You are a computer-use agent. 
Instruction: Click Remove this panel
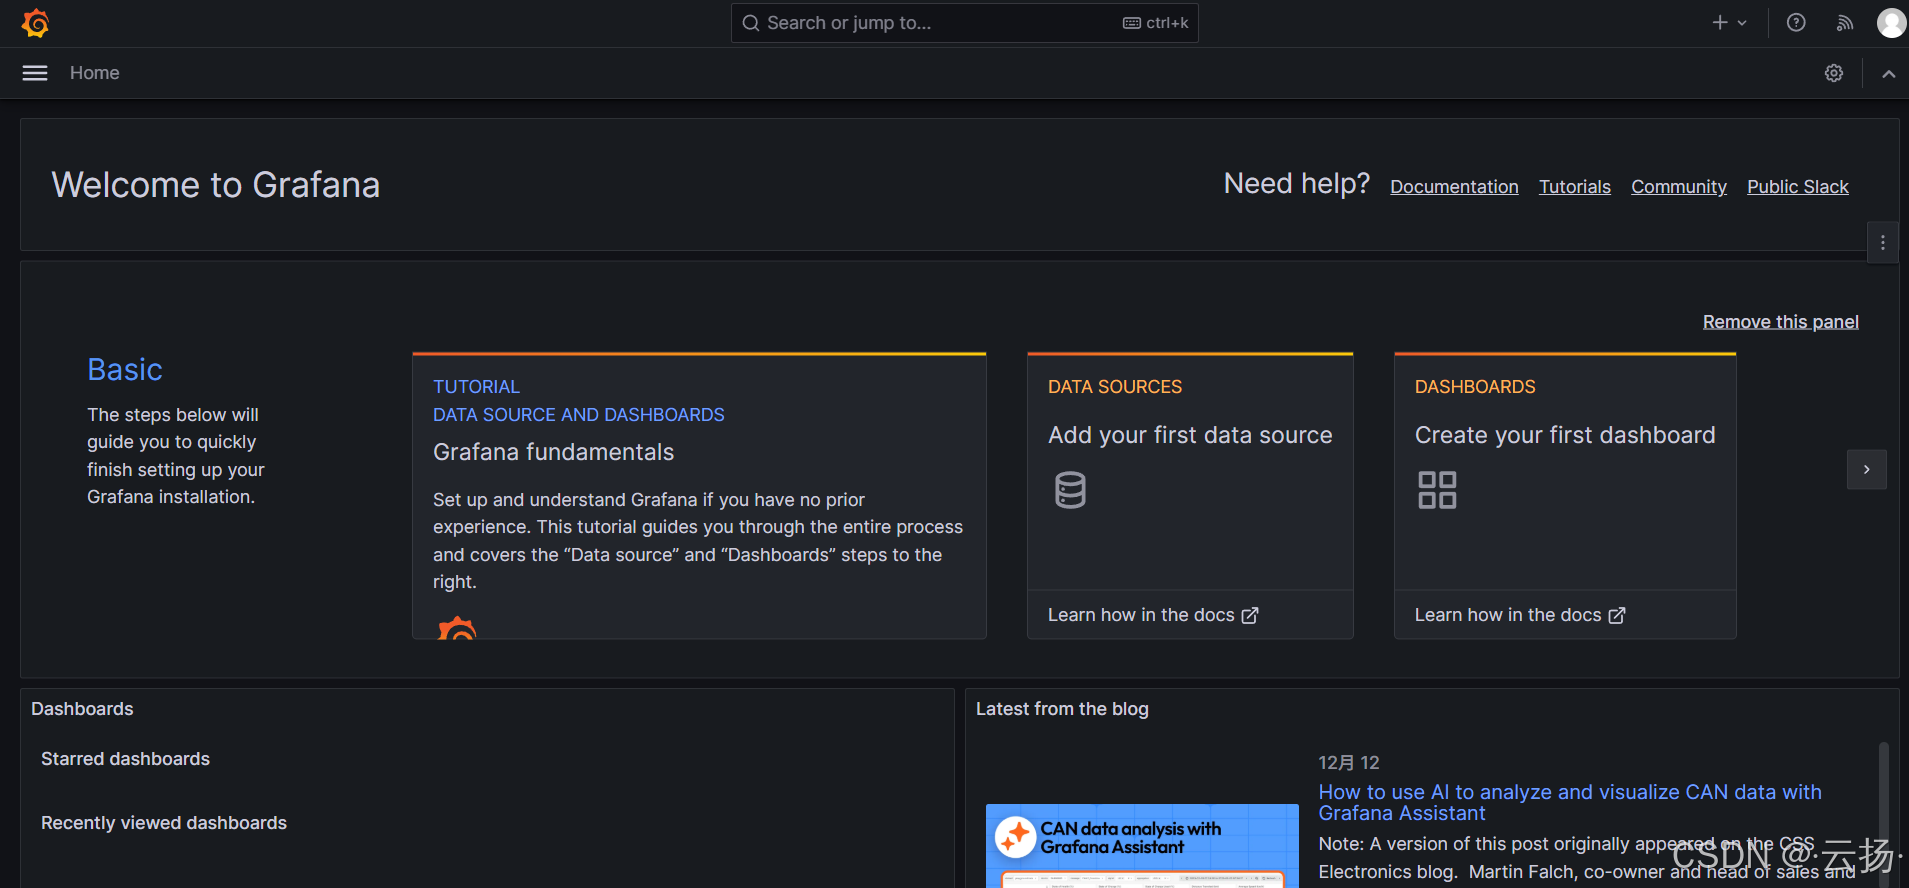(x=1781, y=322)
